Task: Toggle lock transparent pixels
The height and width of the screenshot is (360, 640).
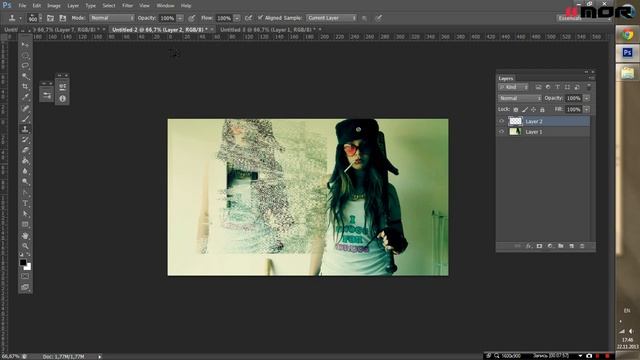Action: tap(516, 109)
